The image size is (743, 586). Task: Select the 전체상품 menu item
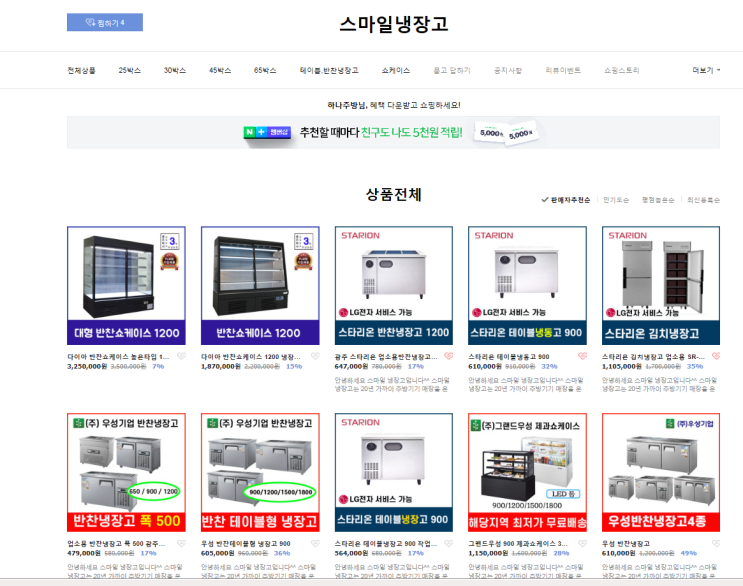click(x=81, y=71)
